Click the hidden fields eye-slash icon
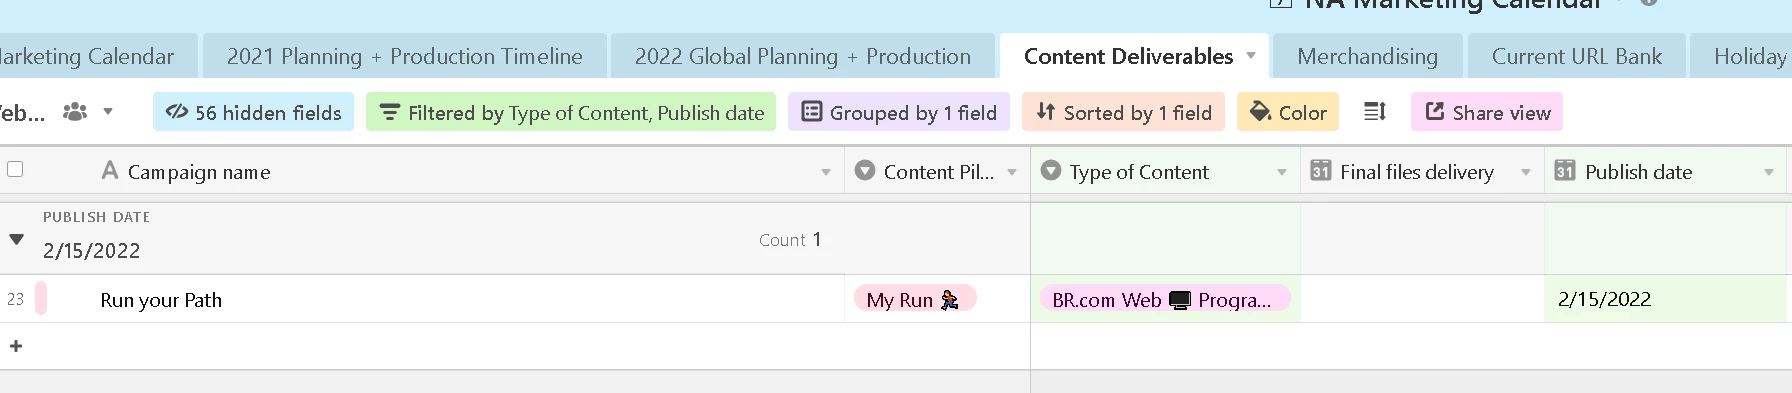This screenshot has width=1792, height=393. 177,112
